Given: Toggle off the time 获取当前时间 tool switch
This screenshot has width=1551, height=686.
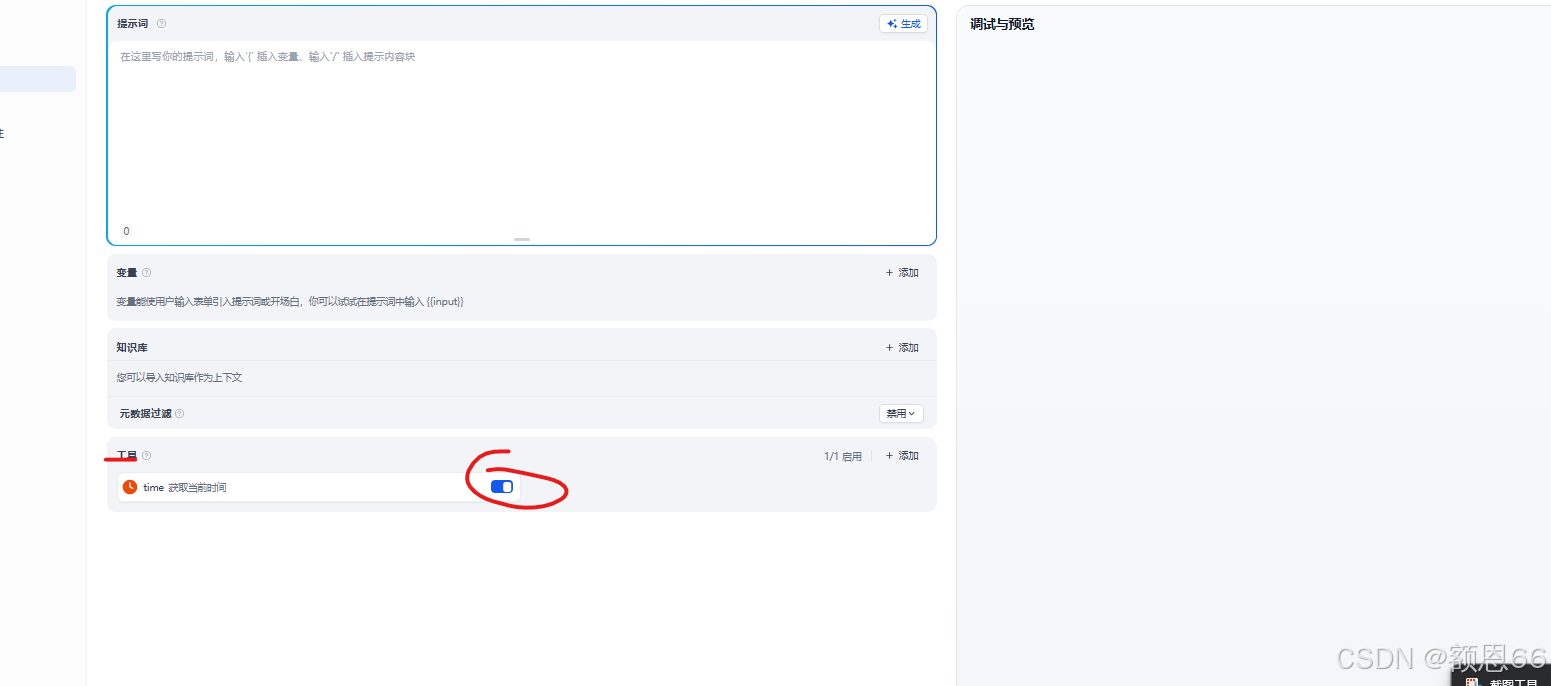Looking at the screenshot, I should (x=502, y=487).
